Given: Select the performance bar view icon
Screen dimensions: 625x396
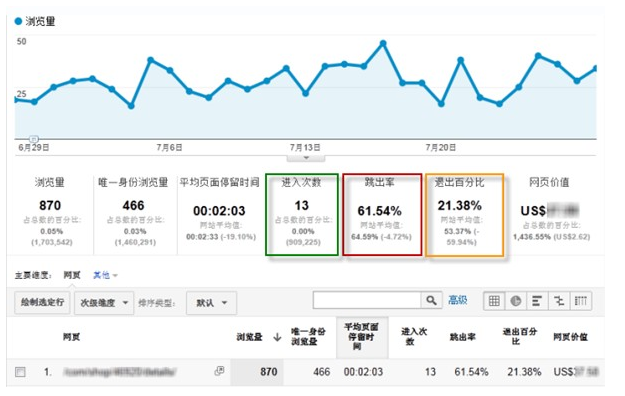Looking at the screenshot, I should click(537, 301).
